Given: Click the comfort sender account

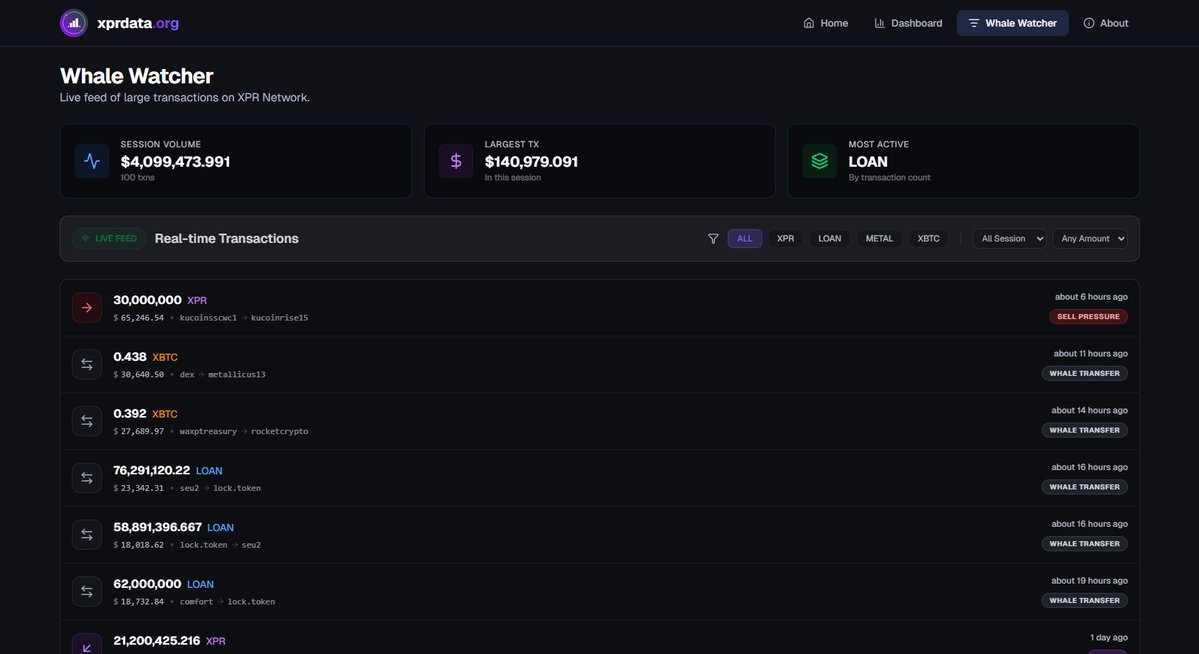Looking at the screenshot, I should click(x=197, y=601).
